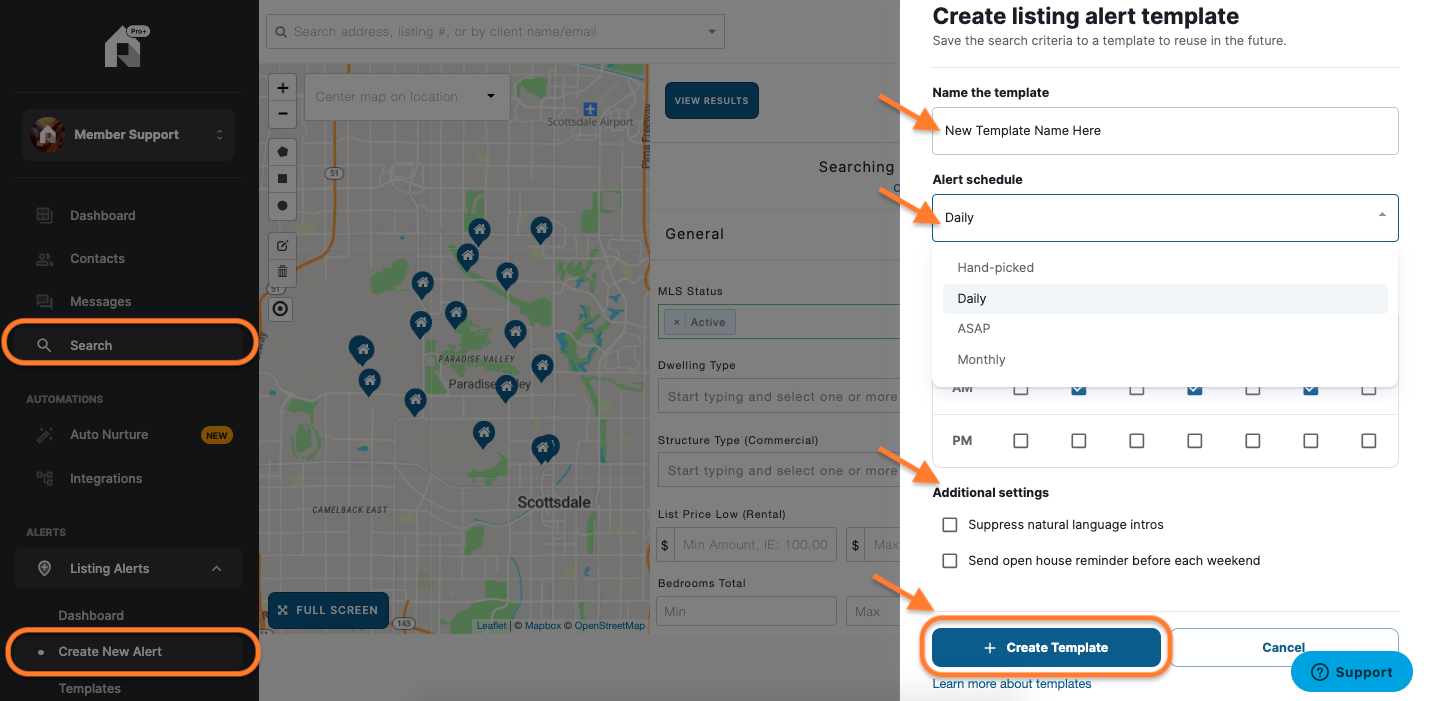Screen dimensions: 1430x701
Task: Click the View Results button
Action: [x=712, y=101]
